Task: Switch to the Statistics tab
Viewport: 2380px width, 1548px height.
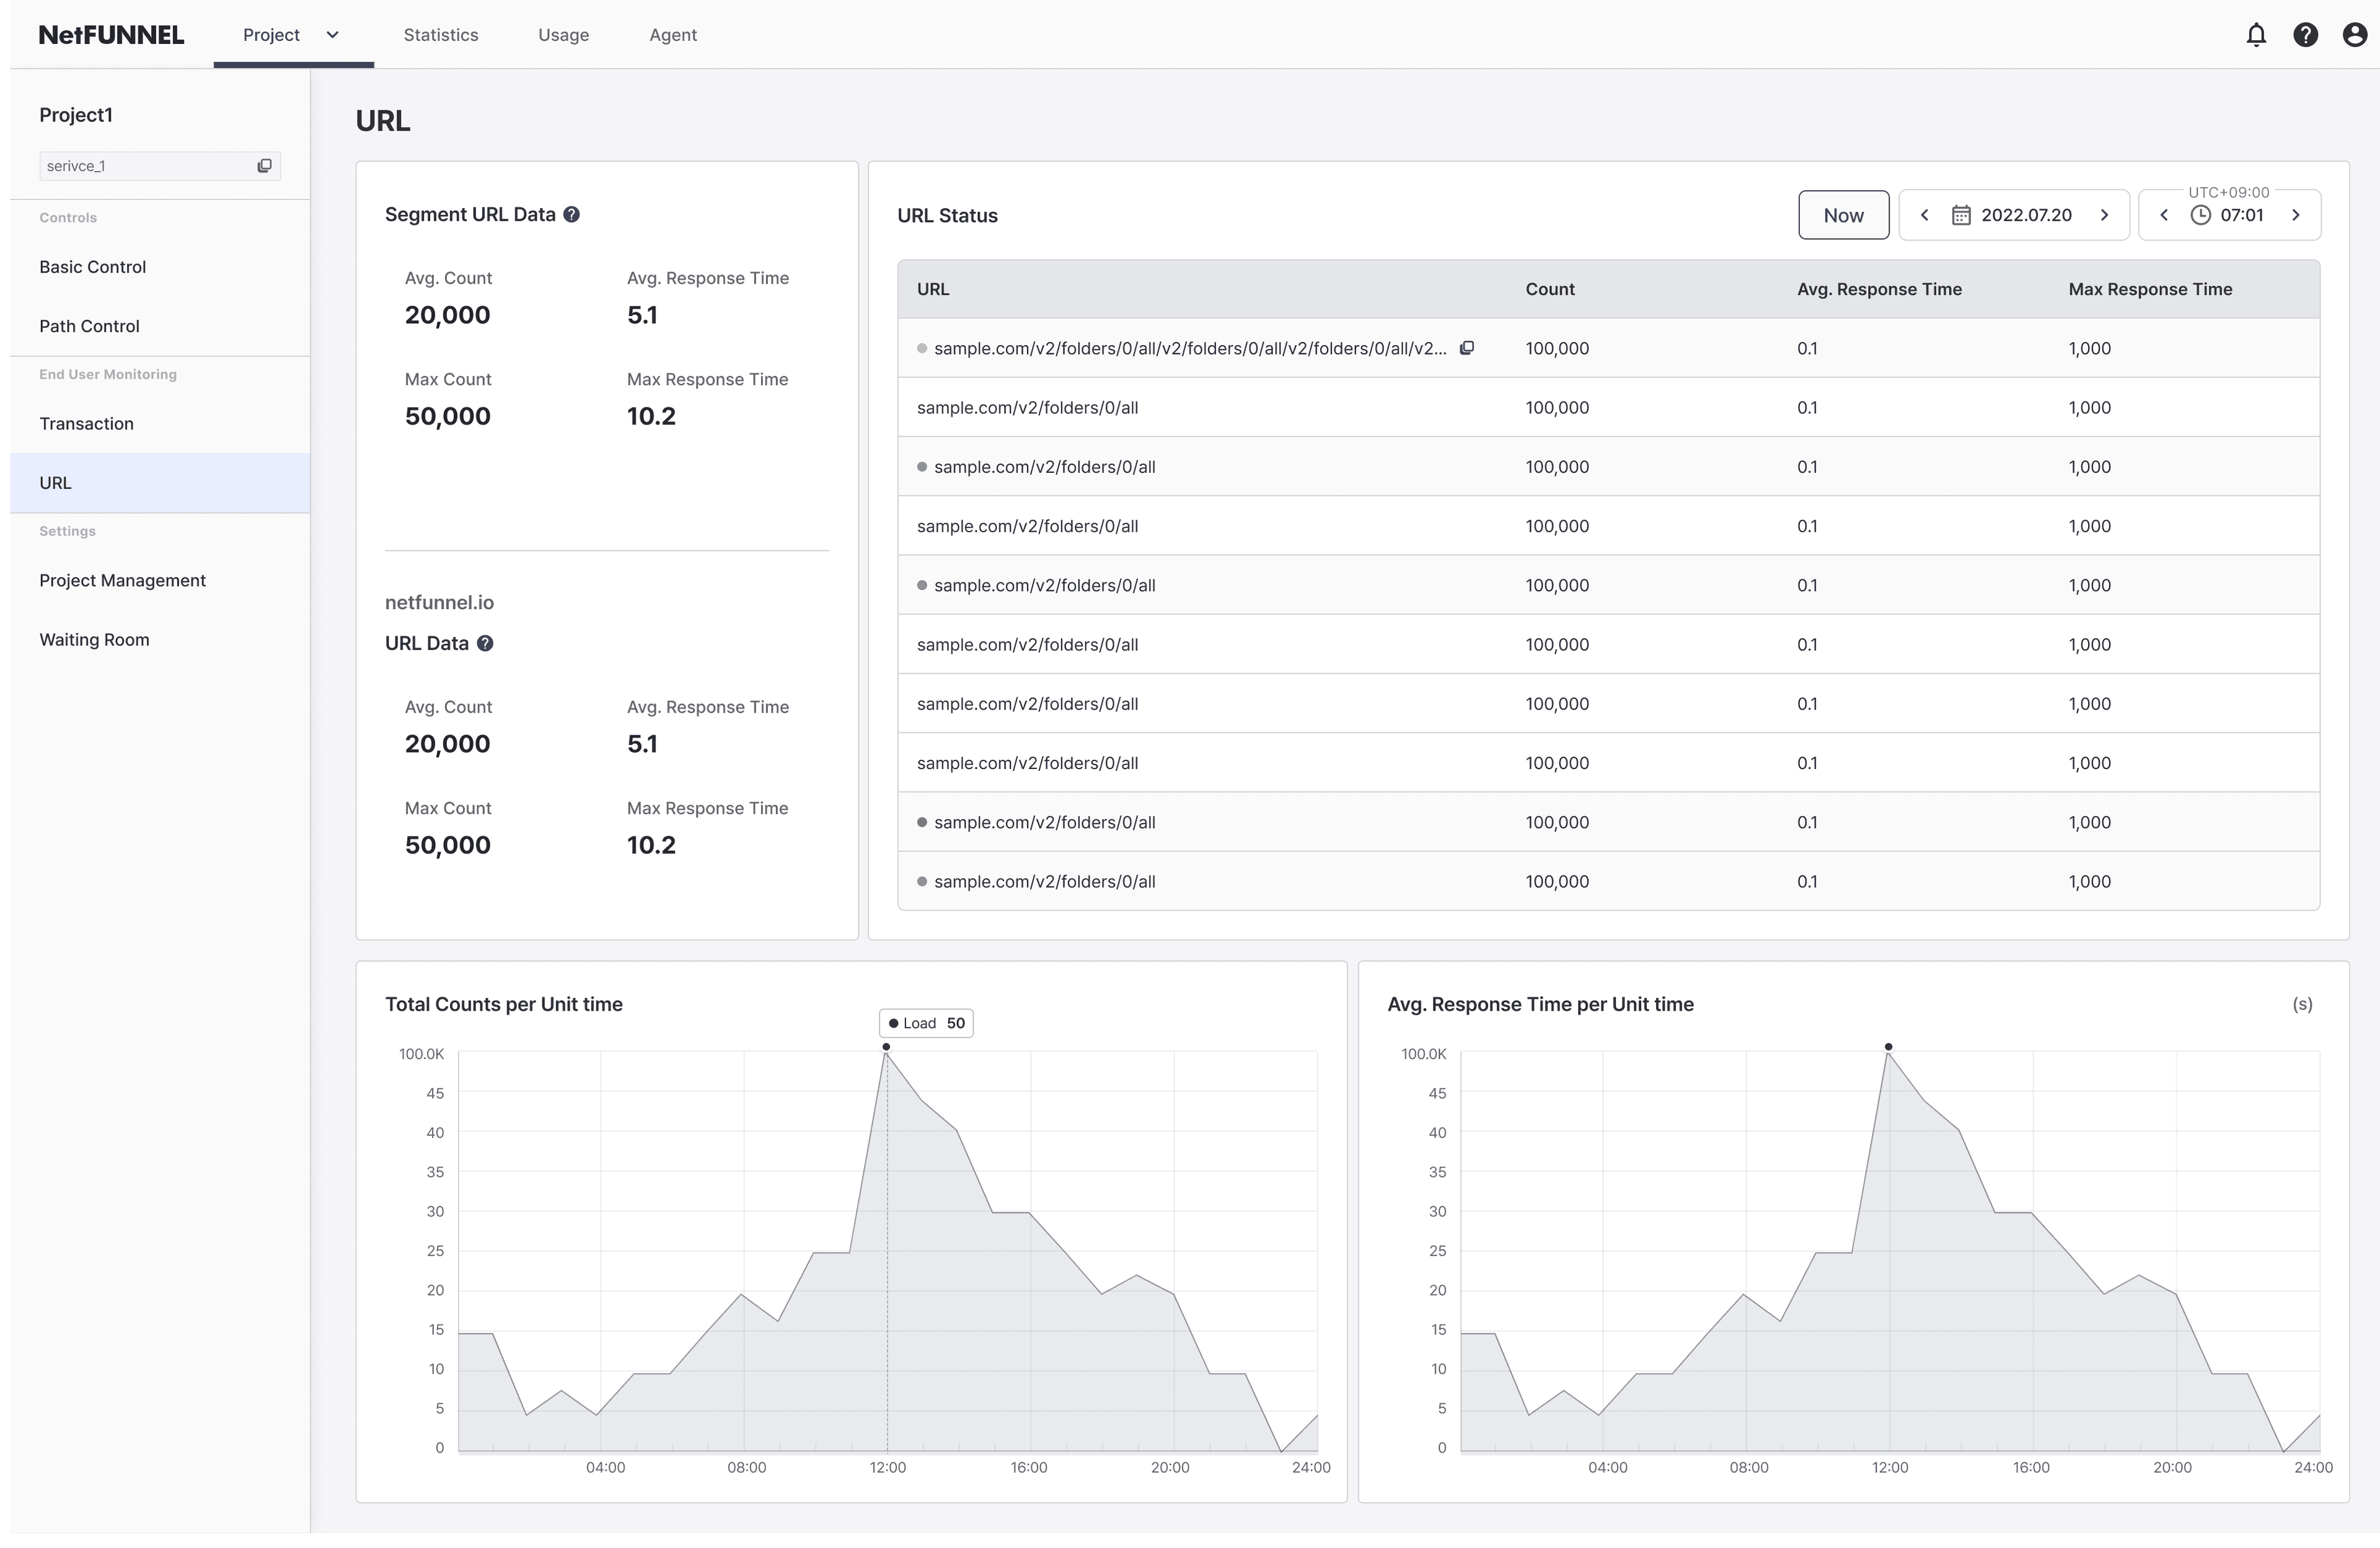Action: 441,35
